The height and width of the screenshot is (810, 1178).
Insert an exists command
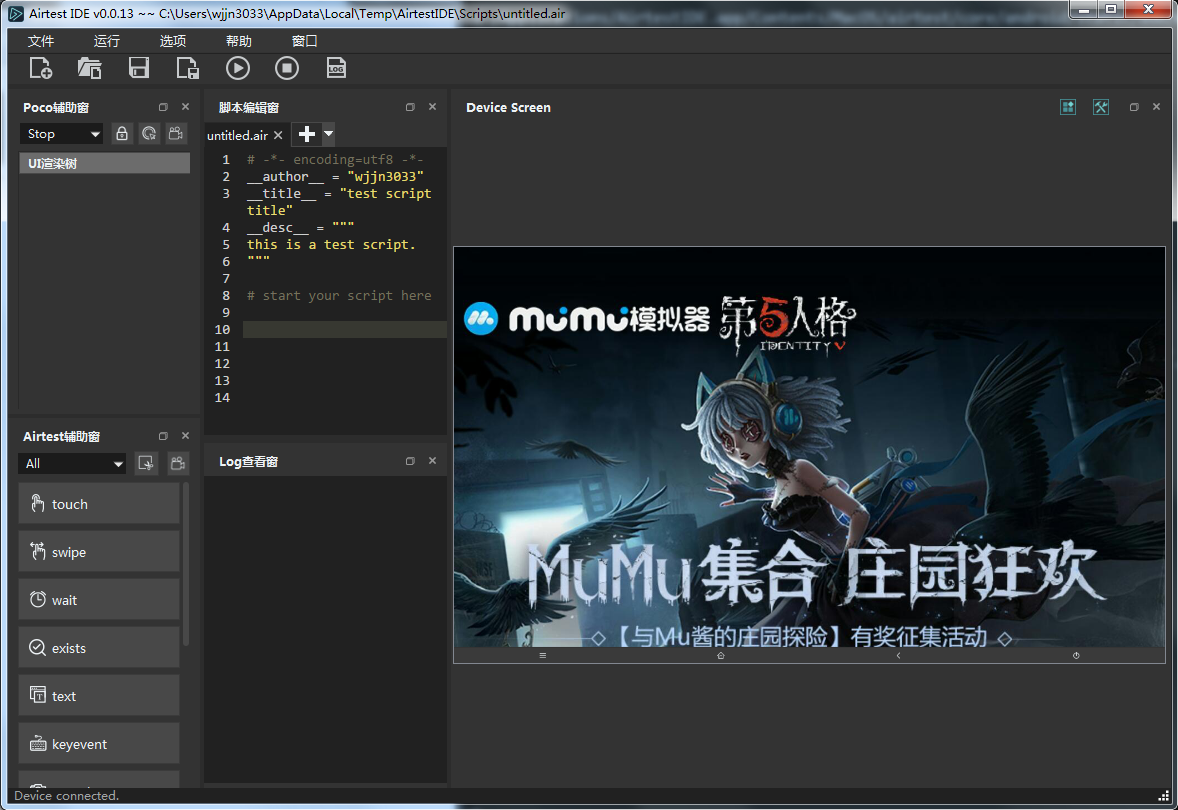click(98, 648)
